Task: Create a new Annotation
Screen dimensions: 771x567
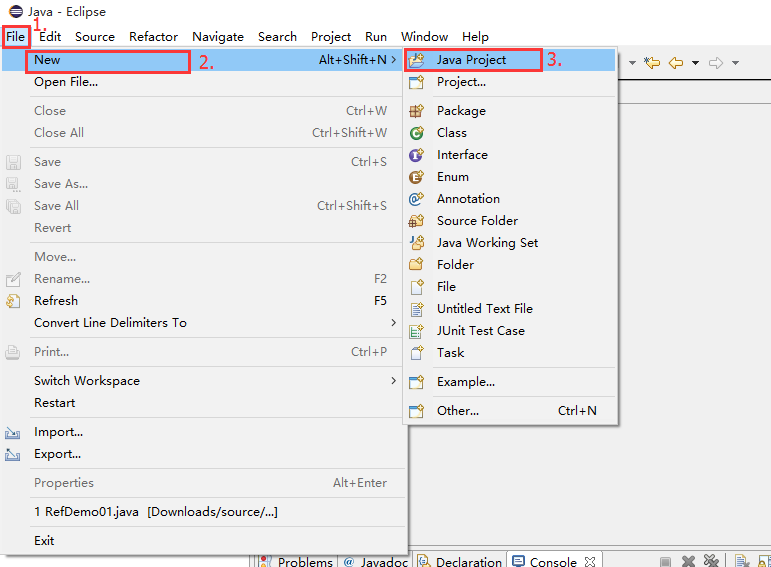Action: 509,199
